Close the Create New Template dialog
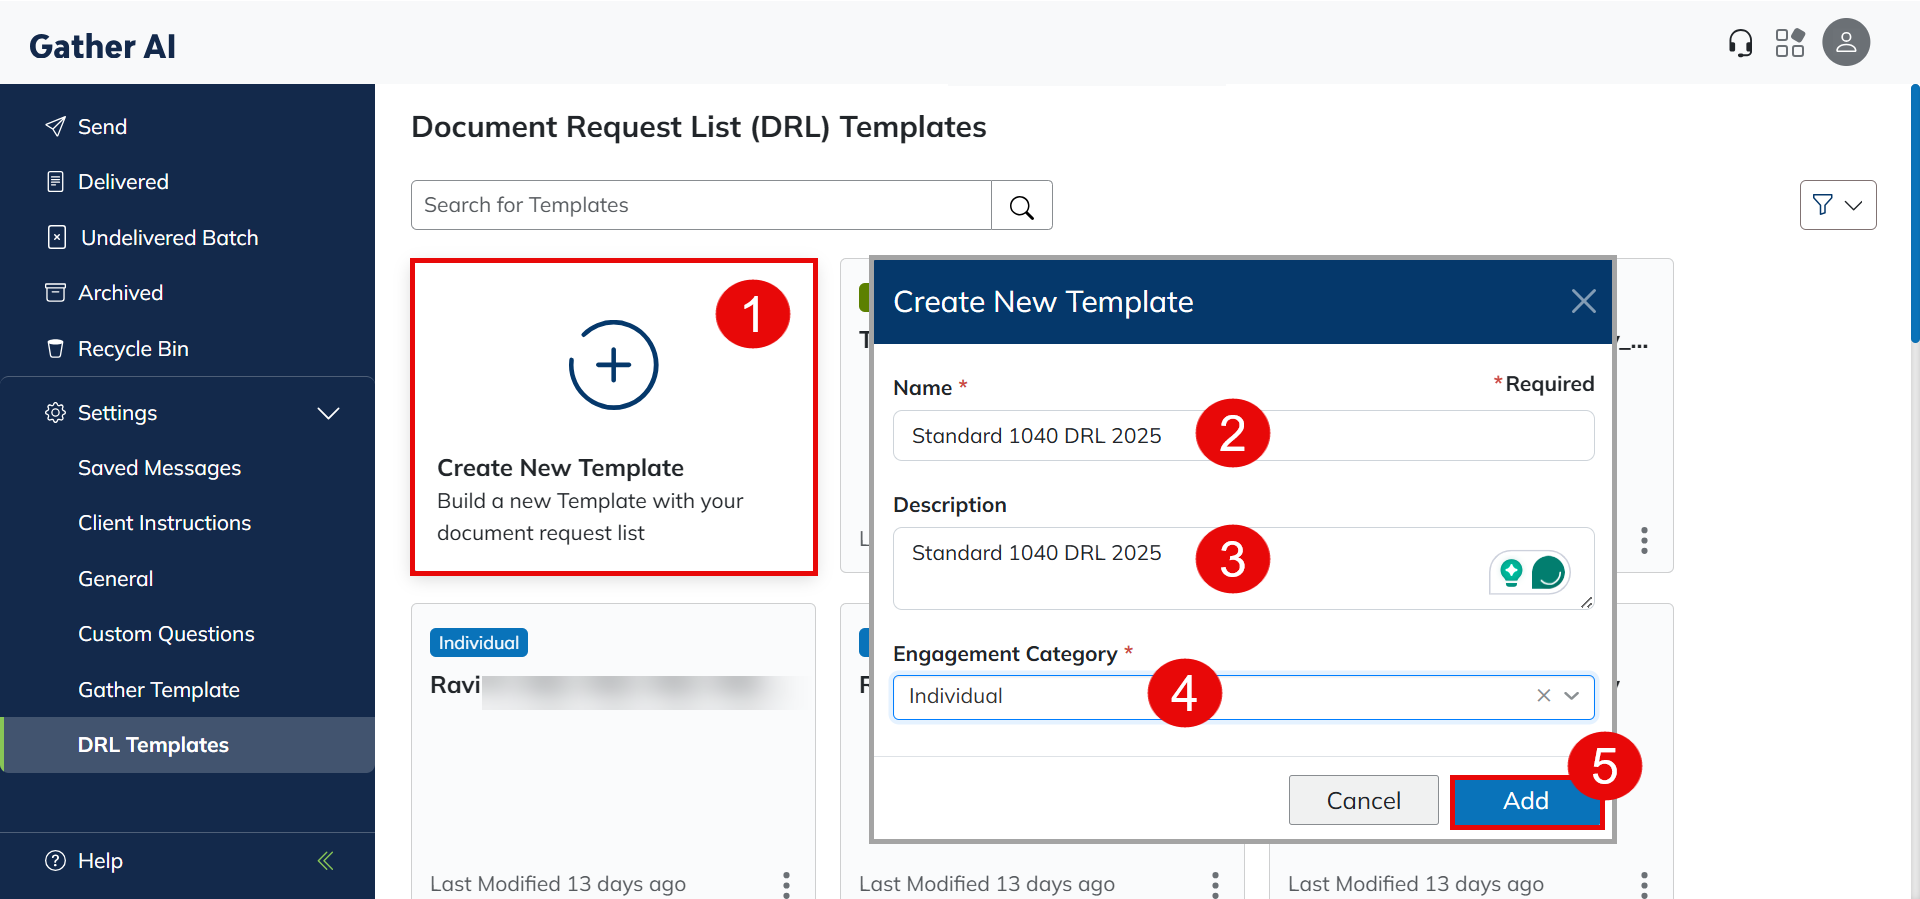This screenshot has width=1920, height=899. (x=1583, y=301)
